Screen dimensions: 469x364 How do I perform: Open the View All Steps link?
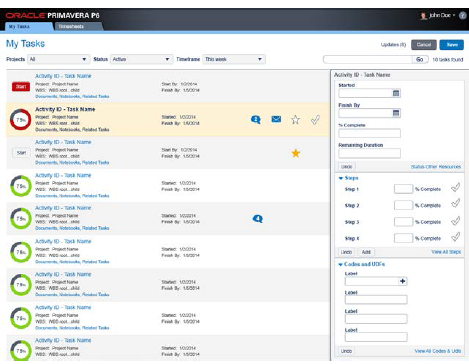(446, 252)
